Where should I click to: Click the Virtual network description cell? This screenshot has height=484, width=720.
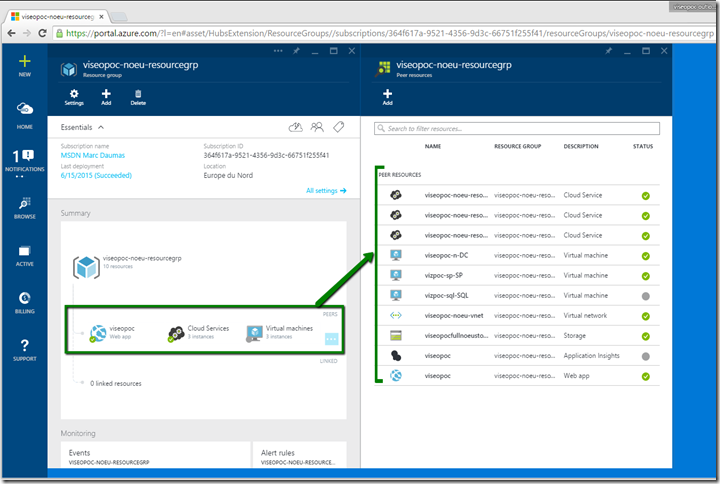click(x=585, y=315)
